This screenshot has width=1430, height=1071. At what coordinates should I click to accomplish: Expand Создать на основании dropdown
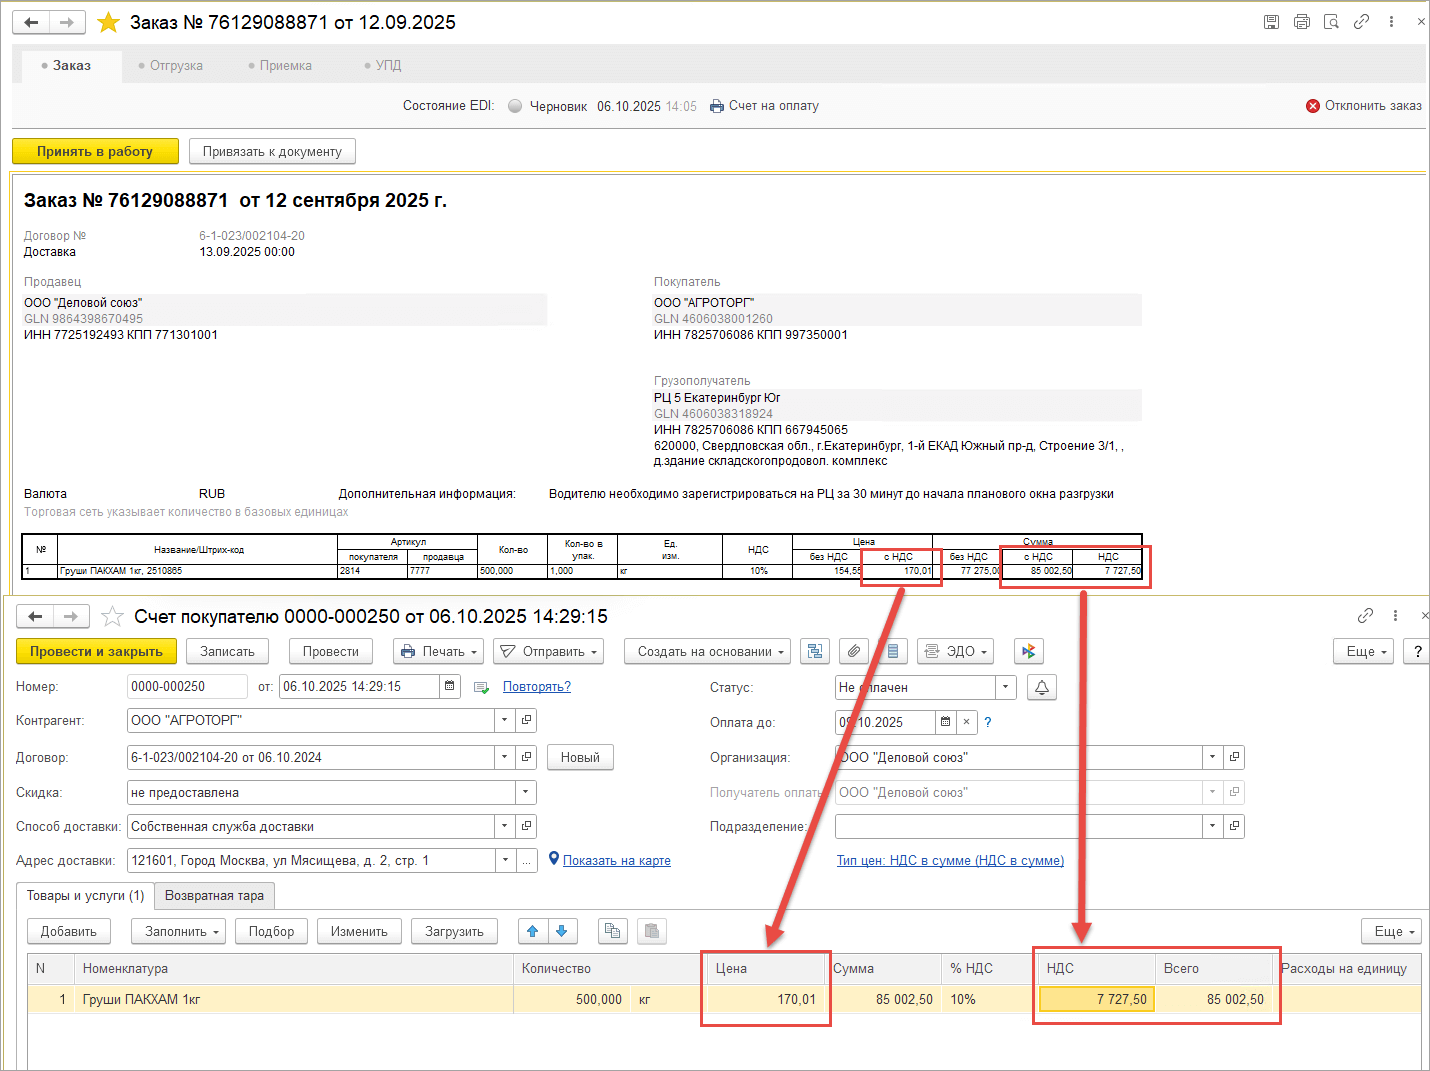coord(707,651)
